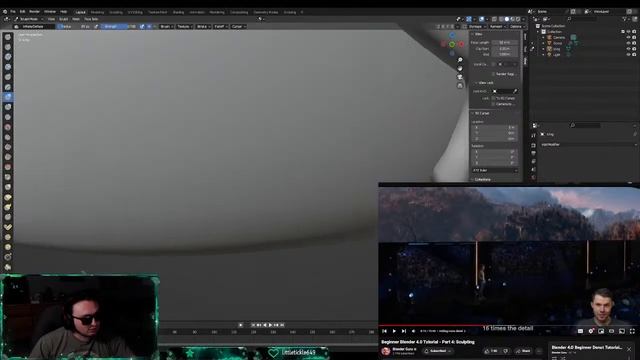
Task: Enter YouTube fullscreen mode
Action: pos(632,331)
